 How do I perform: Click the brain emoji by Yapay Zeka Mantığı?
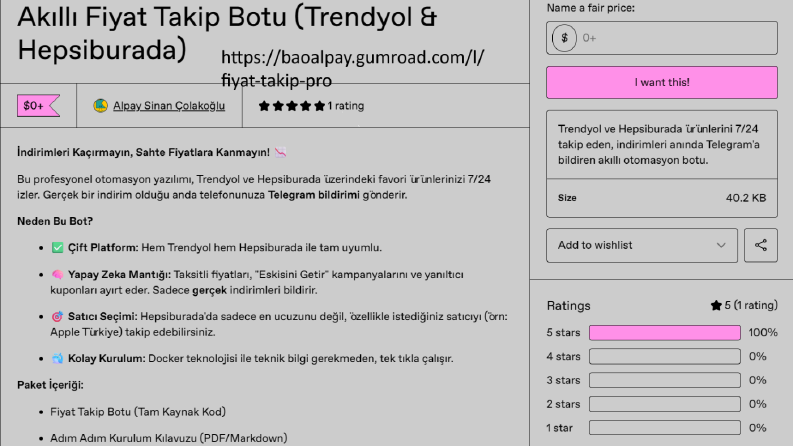pos(58,275)
